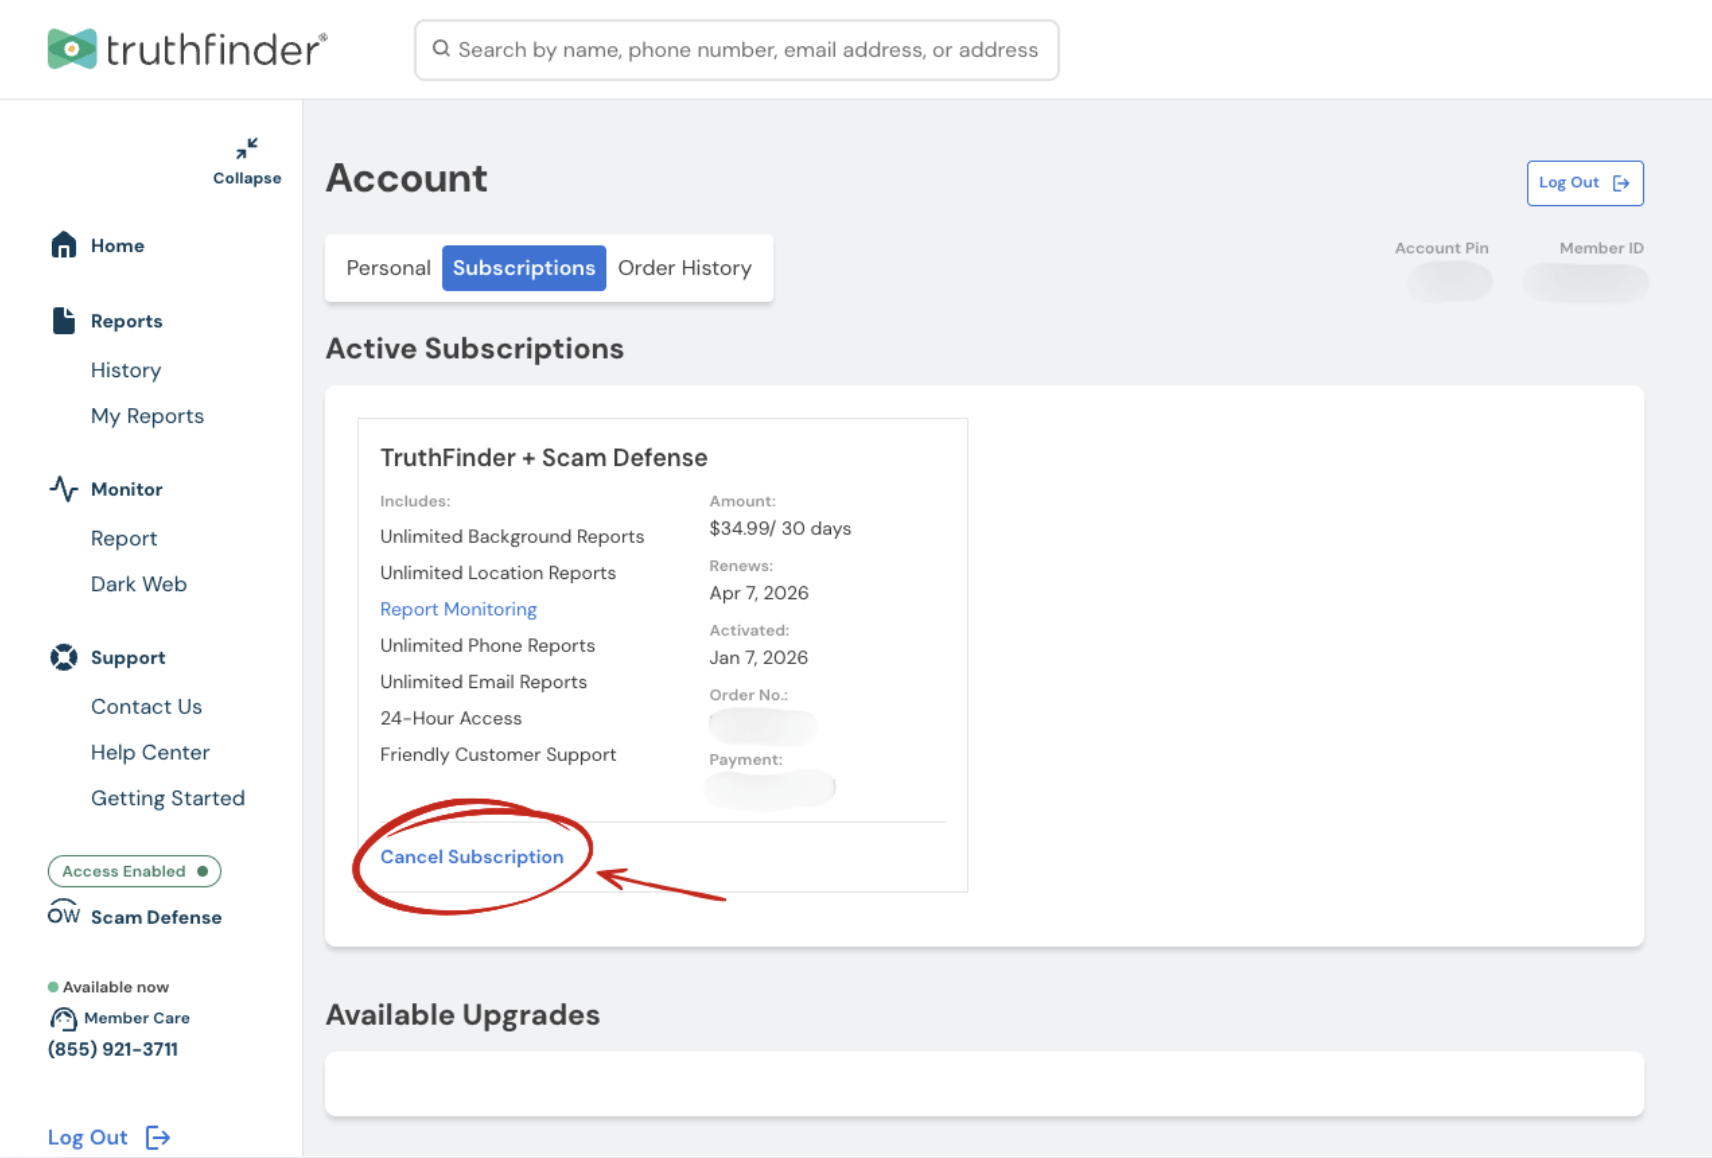Open Reports History
This screenshot has width=1712, height=1158.
(x=126, y=370)
